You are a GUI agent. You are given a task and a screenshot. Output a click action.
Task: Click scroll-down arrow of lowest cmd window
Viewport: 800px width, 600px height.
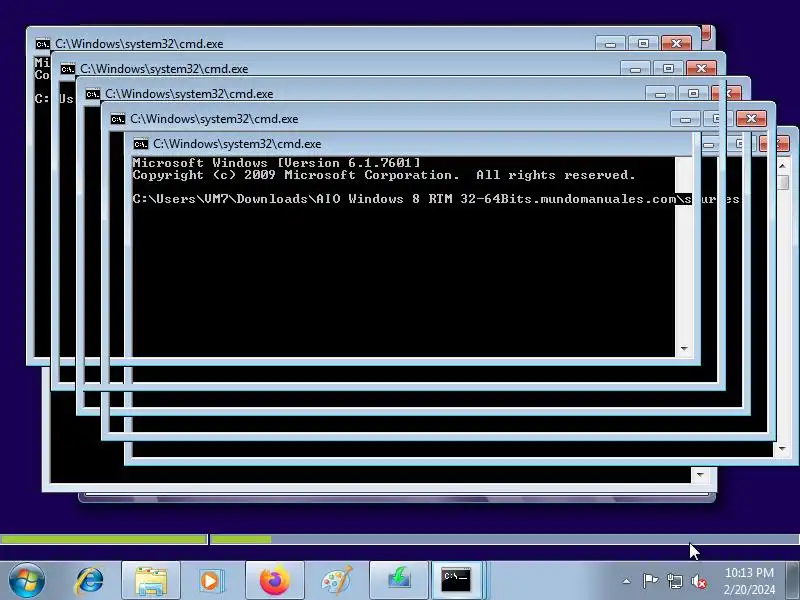[700, 475]
